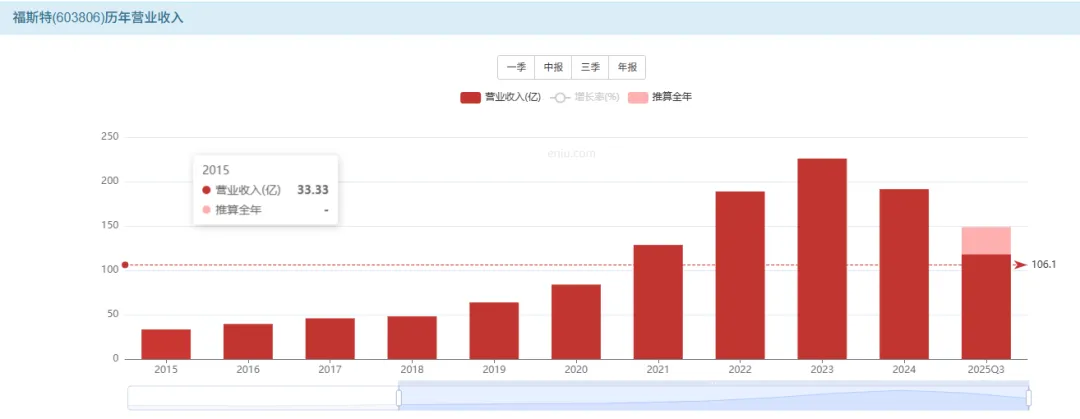
Task: Toggle the 推算全年 legend series
Action: point(660,98)
